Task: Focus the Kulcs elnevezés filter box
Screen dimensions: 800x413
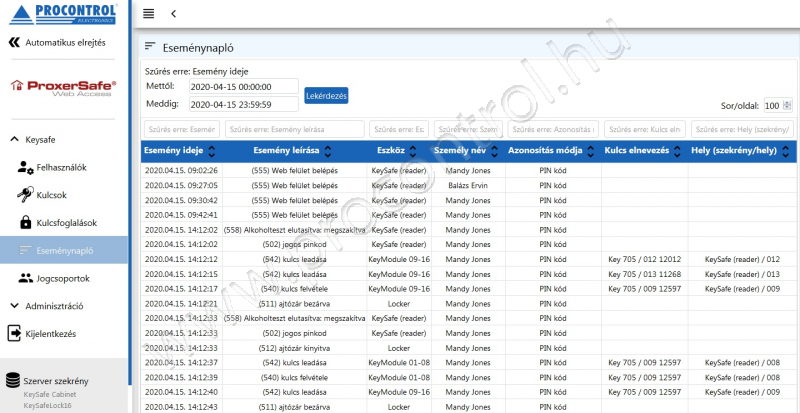Action: point(645,129)
